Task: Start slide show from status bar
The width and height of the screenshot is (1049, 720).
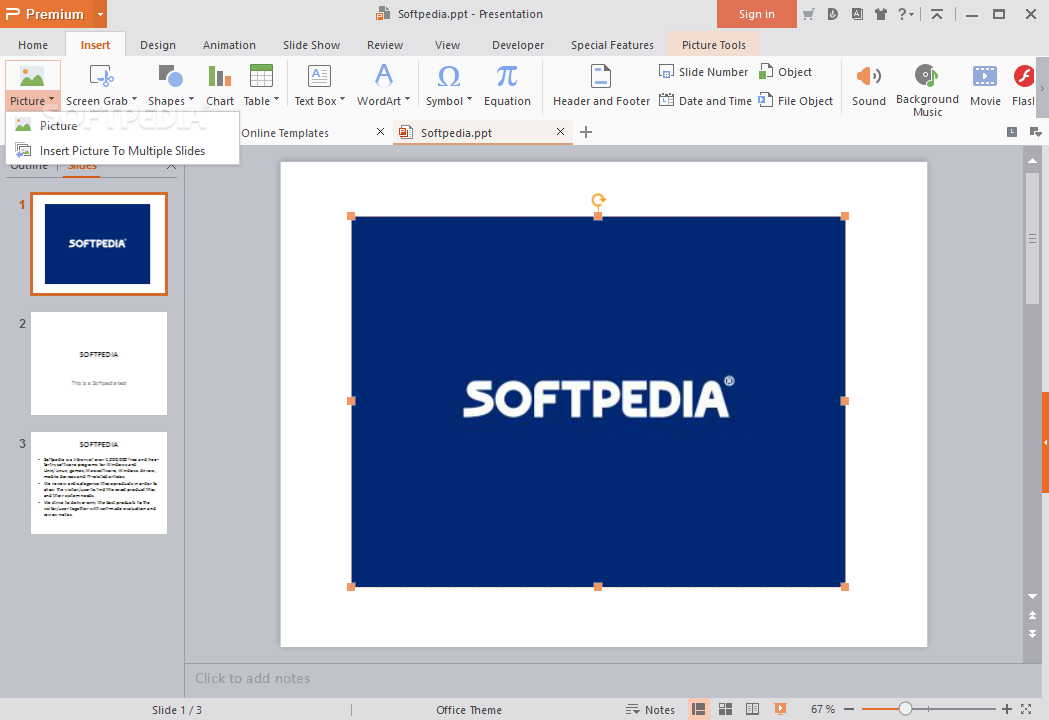Action: (780, 709)
